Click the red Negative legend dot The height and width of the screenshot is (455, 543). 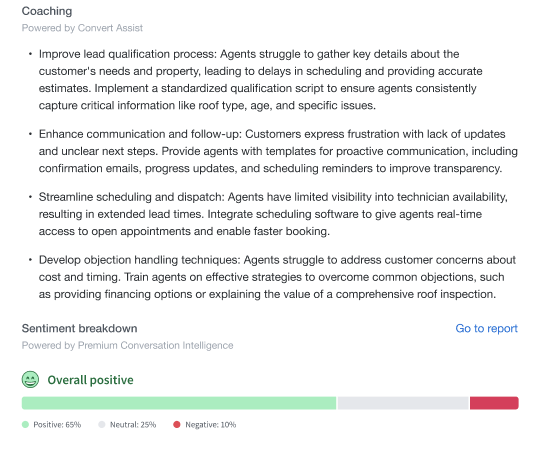click(x=177, y=425)
